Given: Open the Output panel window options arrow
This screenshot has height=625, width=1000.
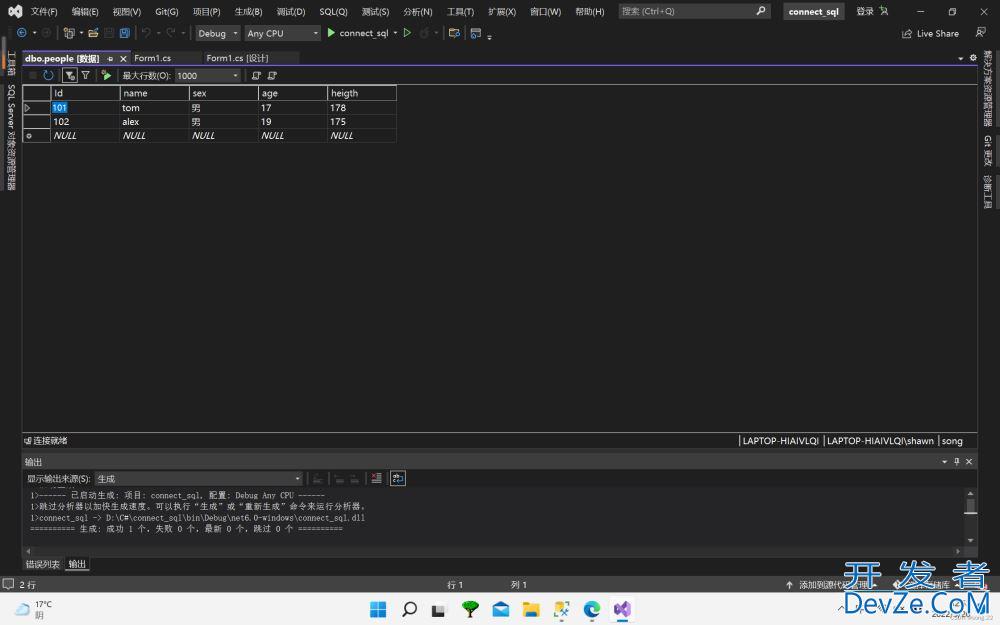Looking at the screenshot, I should click(945, 461).
